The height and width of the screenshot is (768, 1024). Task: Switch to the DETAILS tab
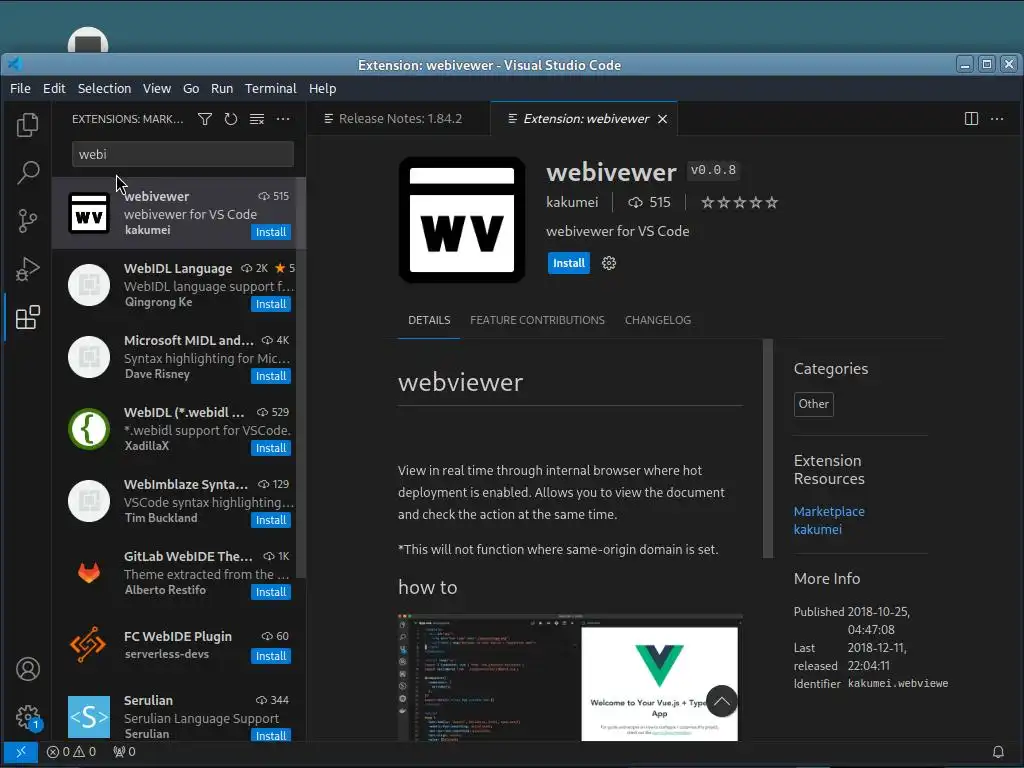coord(429,320)
